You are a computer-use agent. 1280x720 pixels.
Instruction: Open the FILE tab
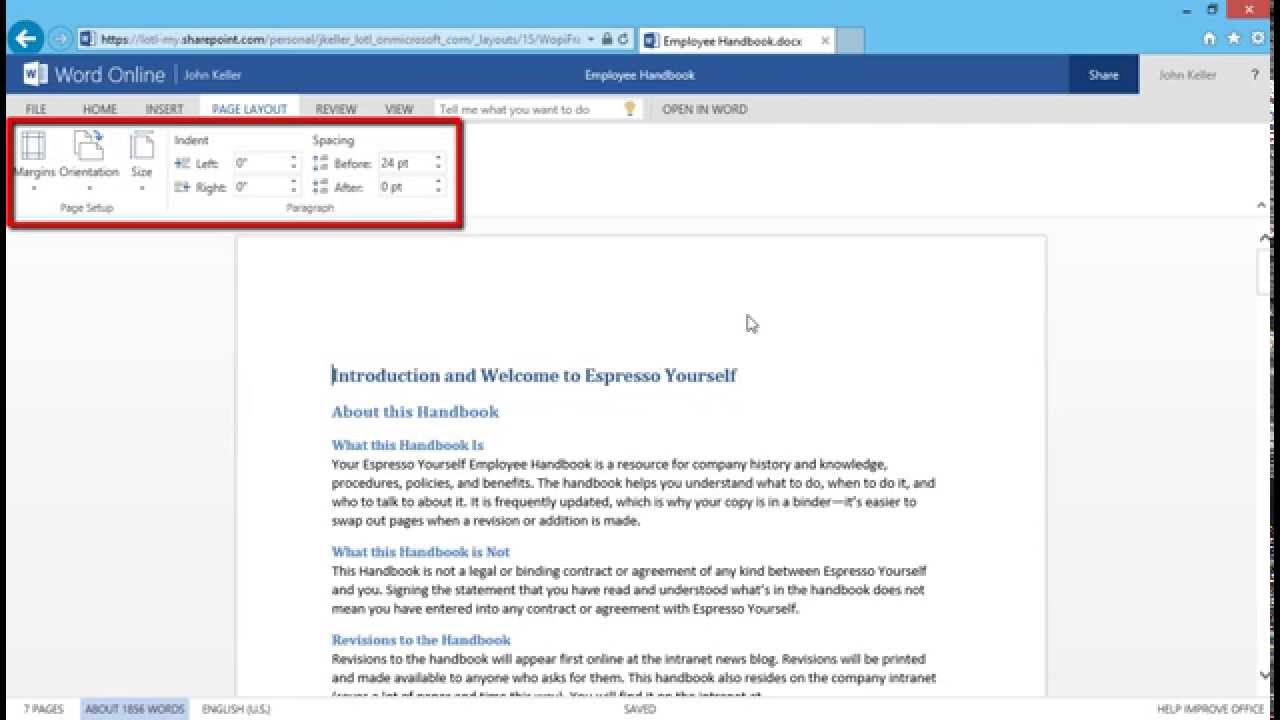coord(36,109)
